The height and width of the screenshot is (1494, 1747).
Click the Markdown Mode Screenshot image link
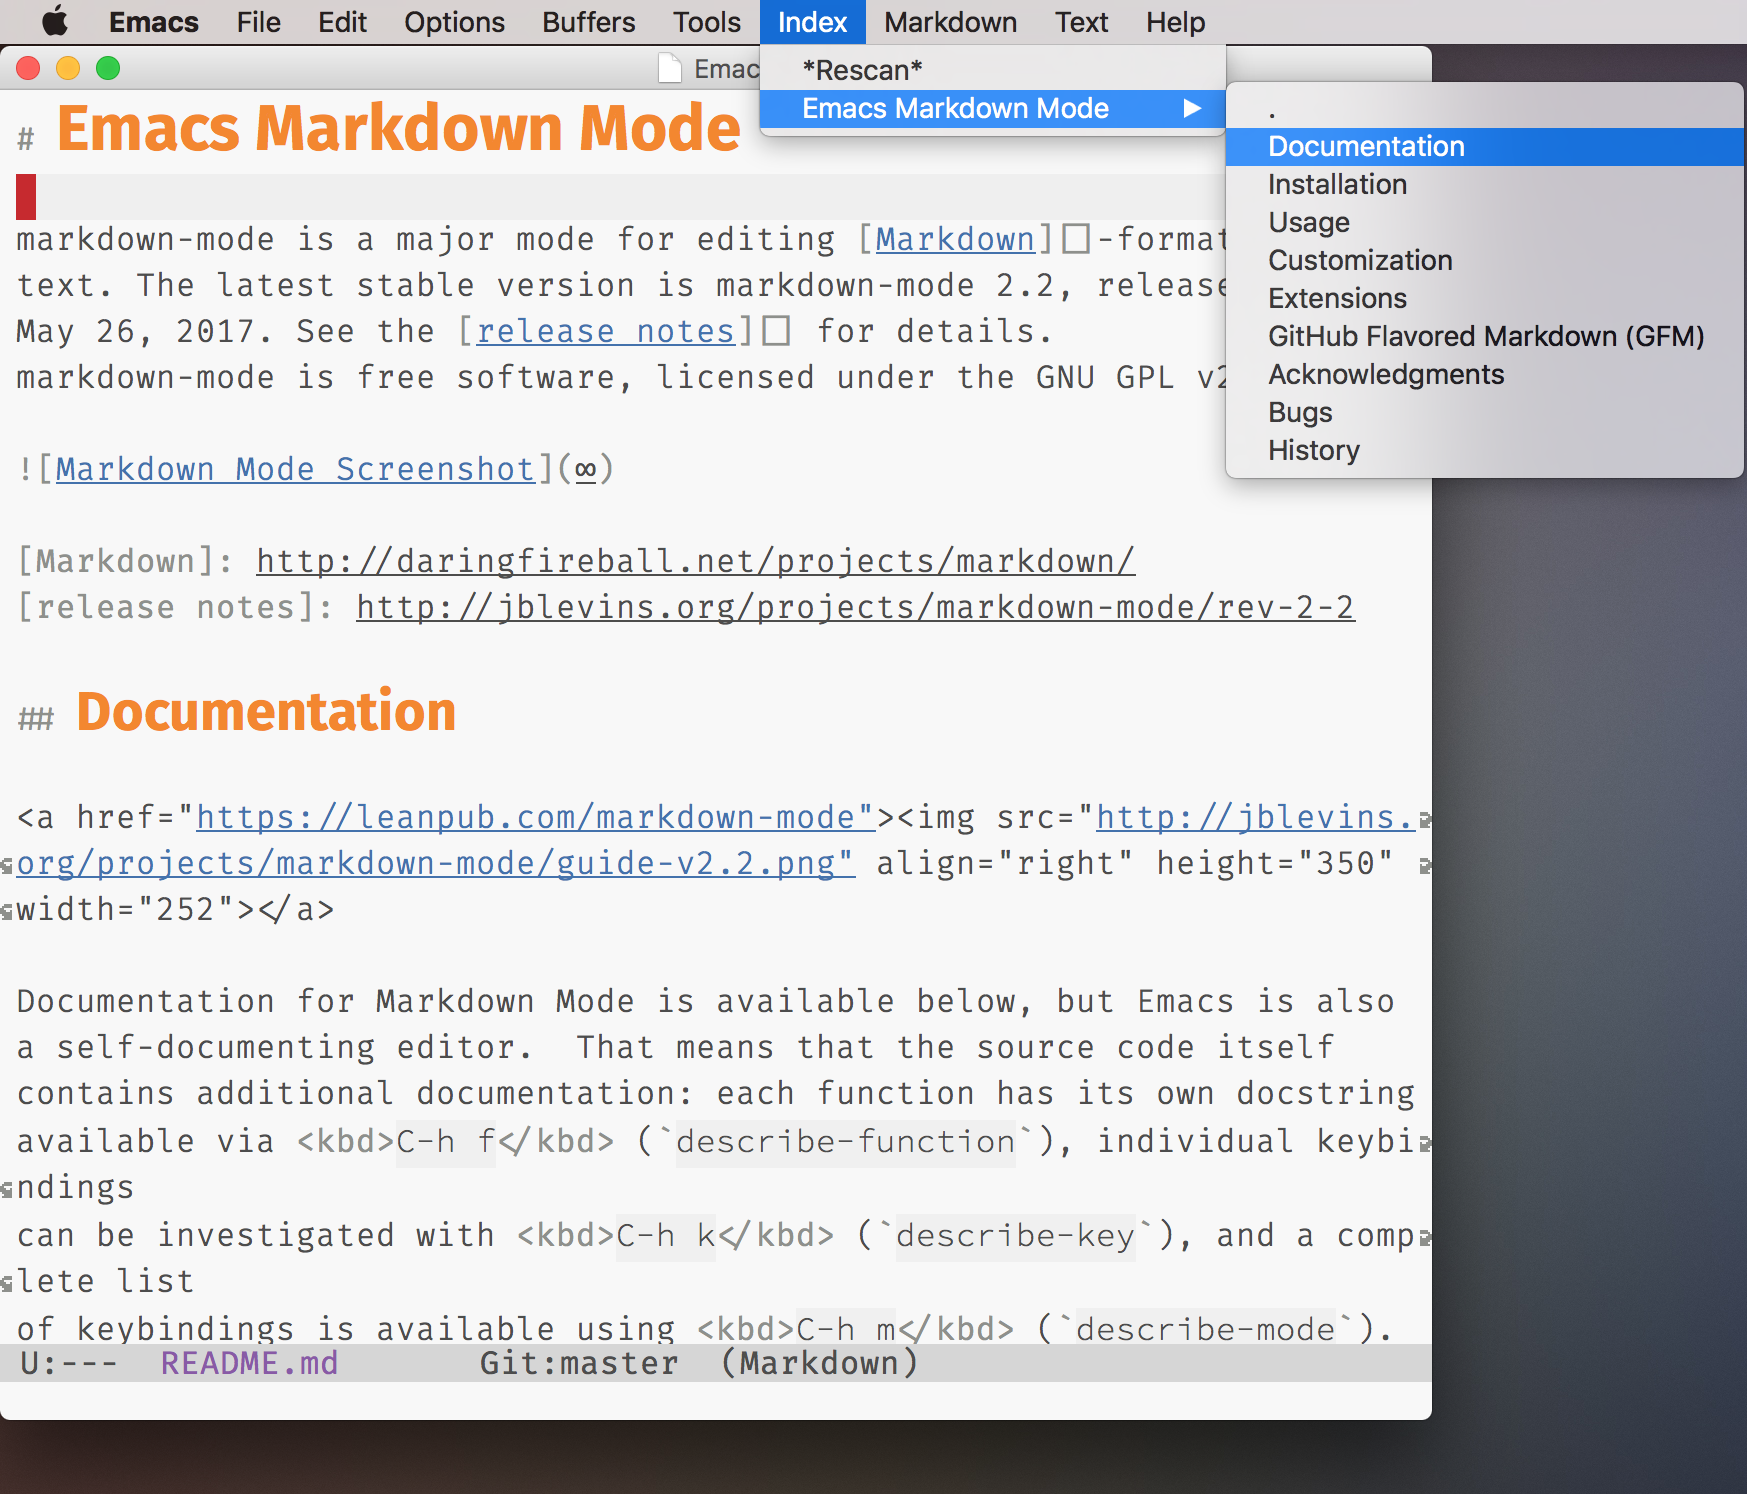coord(295,470)
